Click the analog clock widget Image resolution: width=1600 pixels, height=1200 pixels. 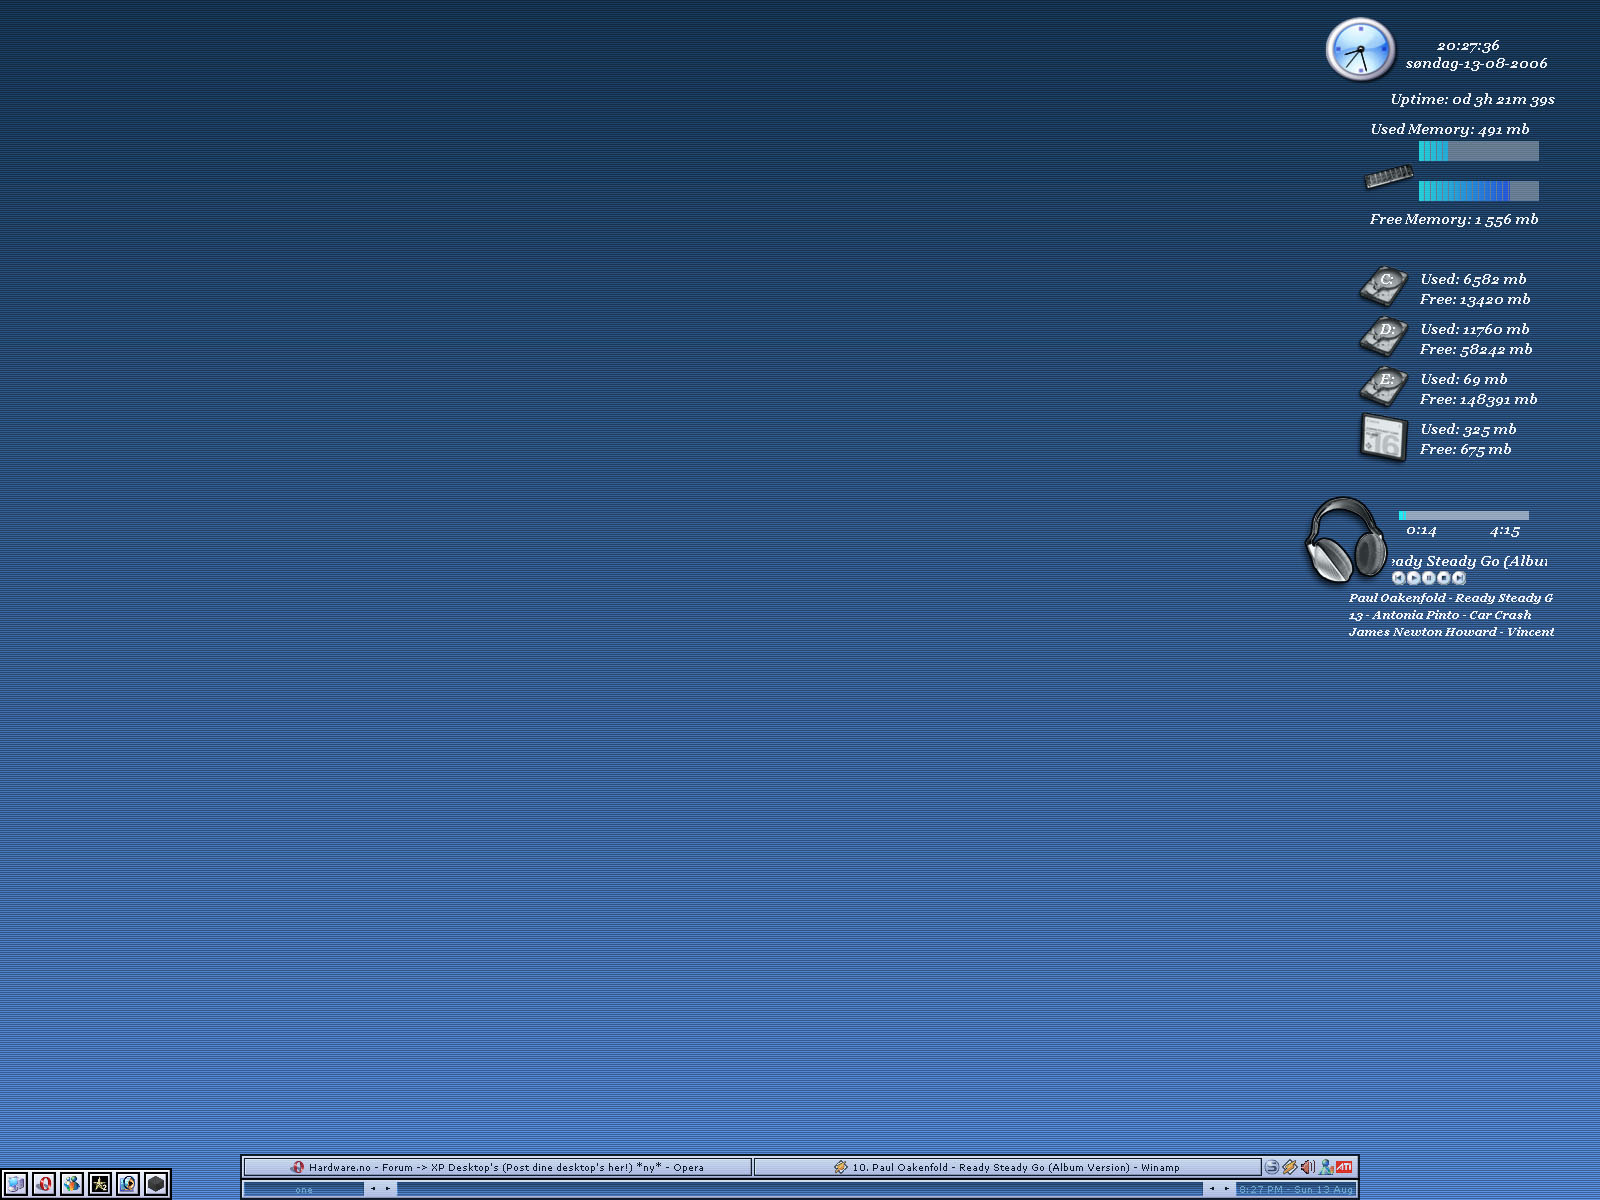tap(1360, 50)
